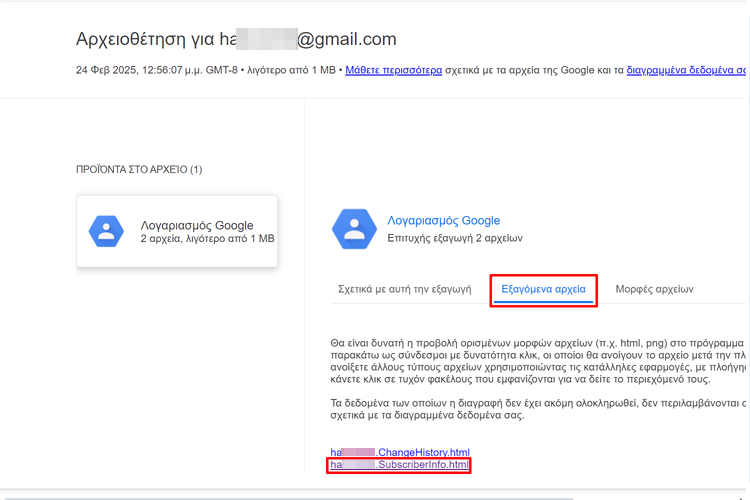Click the 'Επιτυχής εξαγωγή 2 αρχείων' status text

click(x=455, y=238)
